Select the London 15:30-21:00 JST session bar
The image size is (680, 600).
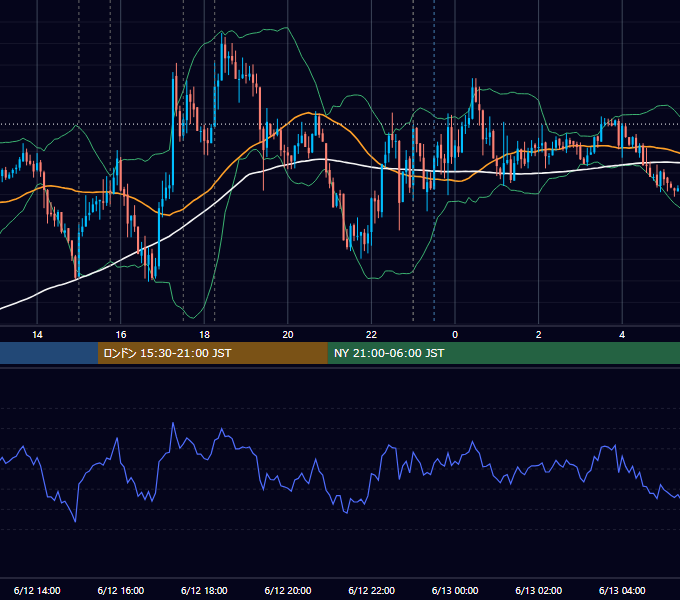212,353
